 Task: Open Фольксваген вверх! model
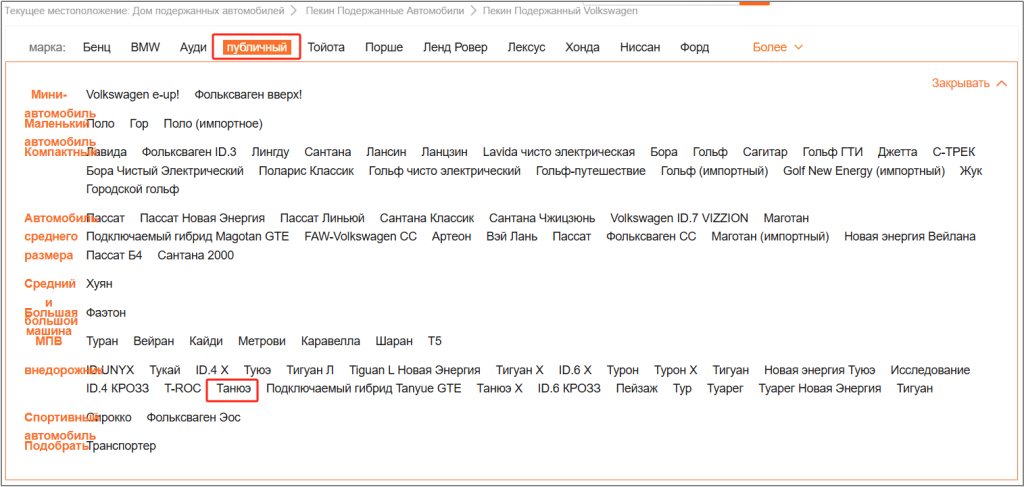pos(248,95)
